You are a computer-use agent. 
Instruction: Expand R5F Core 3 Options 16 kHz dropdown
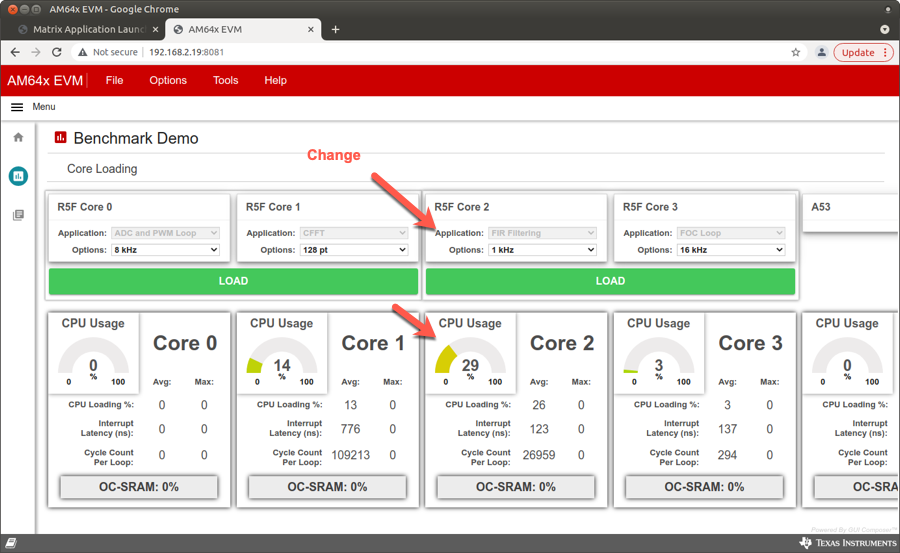coord(731,250)
